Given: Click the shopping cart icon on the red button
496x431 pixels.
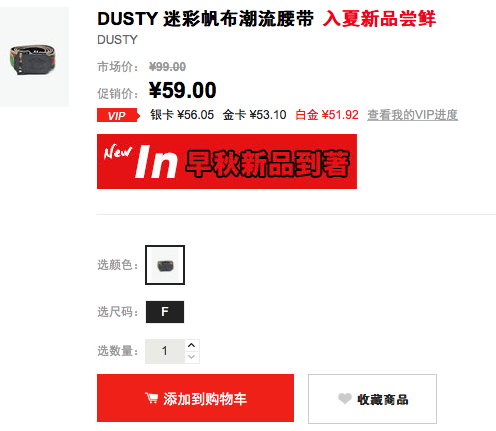Looking at the screenshot, I should (151, 398).
